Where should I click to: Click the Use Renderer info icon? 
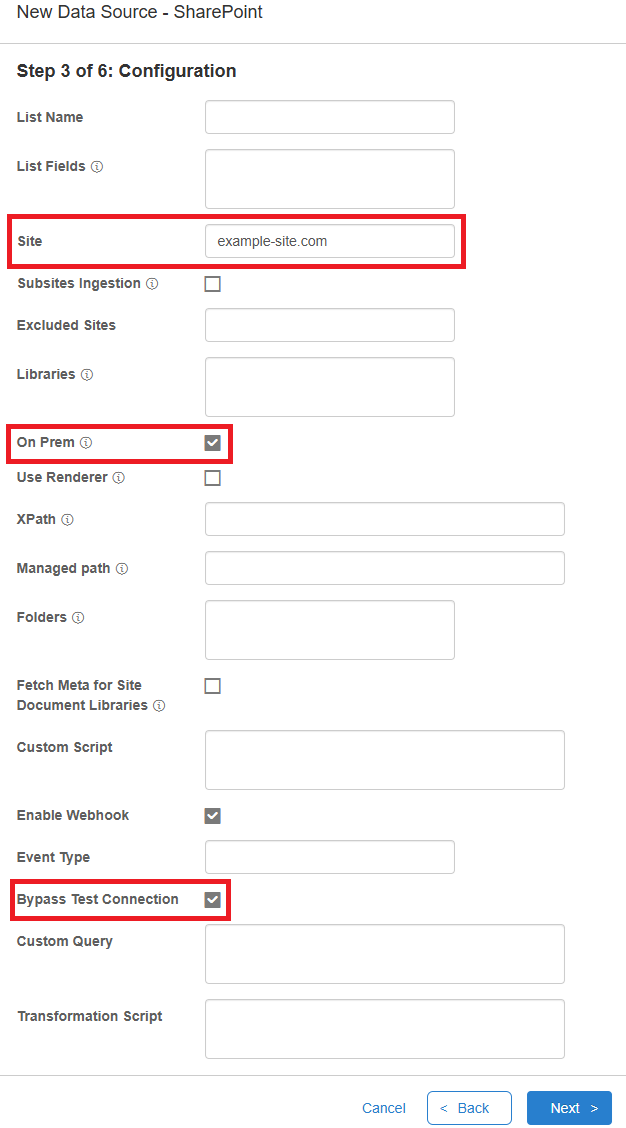coord(119,478)
